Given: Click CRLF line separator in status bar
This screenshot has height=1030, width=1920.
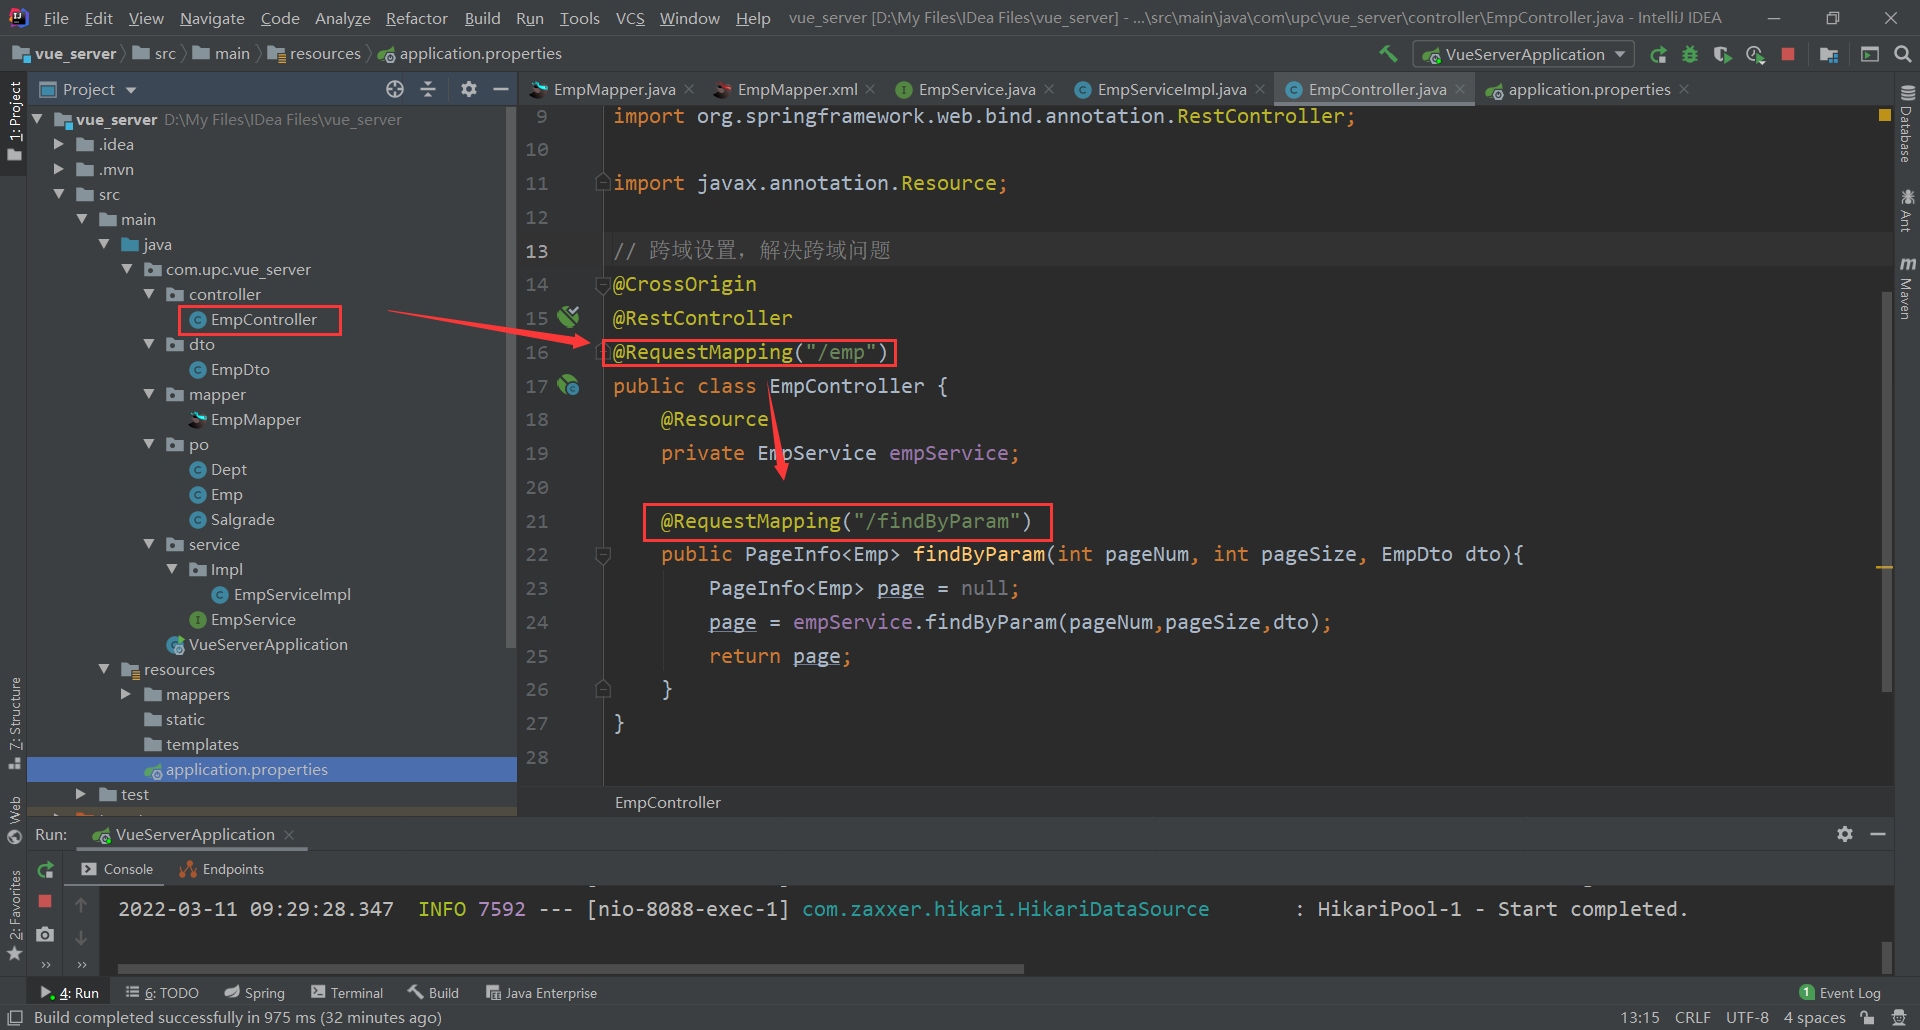Looking at the screenshot, I should [x=1692, y=1018].
